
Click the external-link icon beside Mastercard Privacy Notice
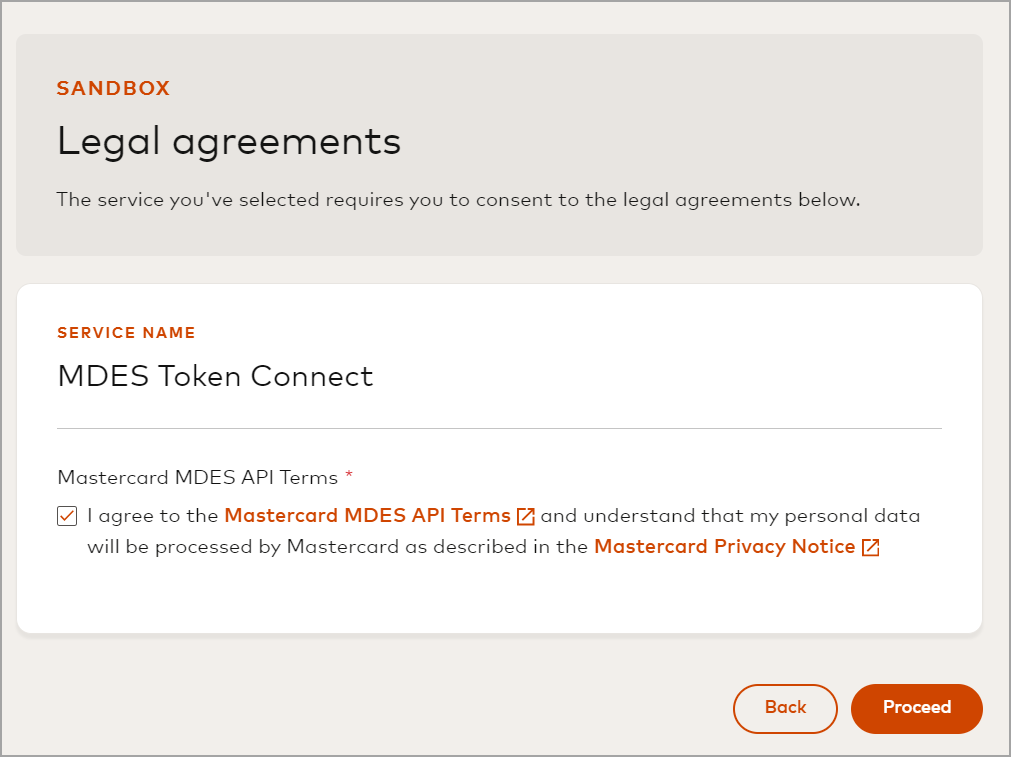870,547
